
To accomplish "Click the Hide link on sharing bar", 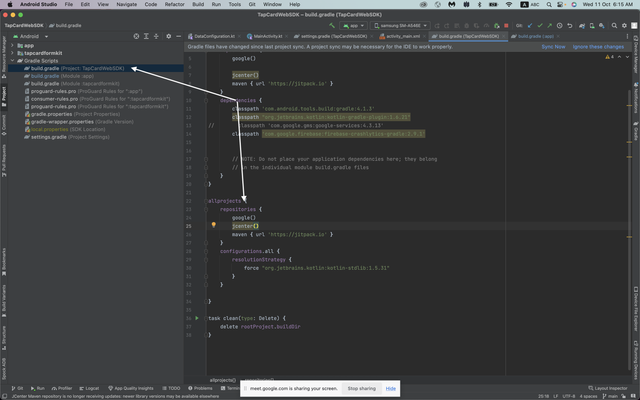I will [391, 388].
